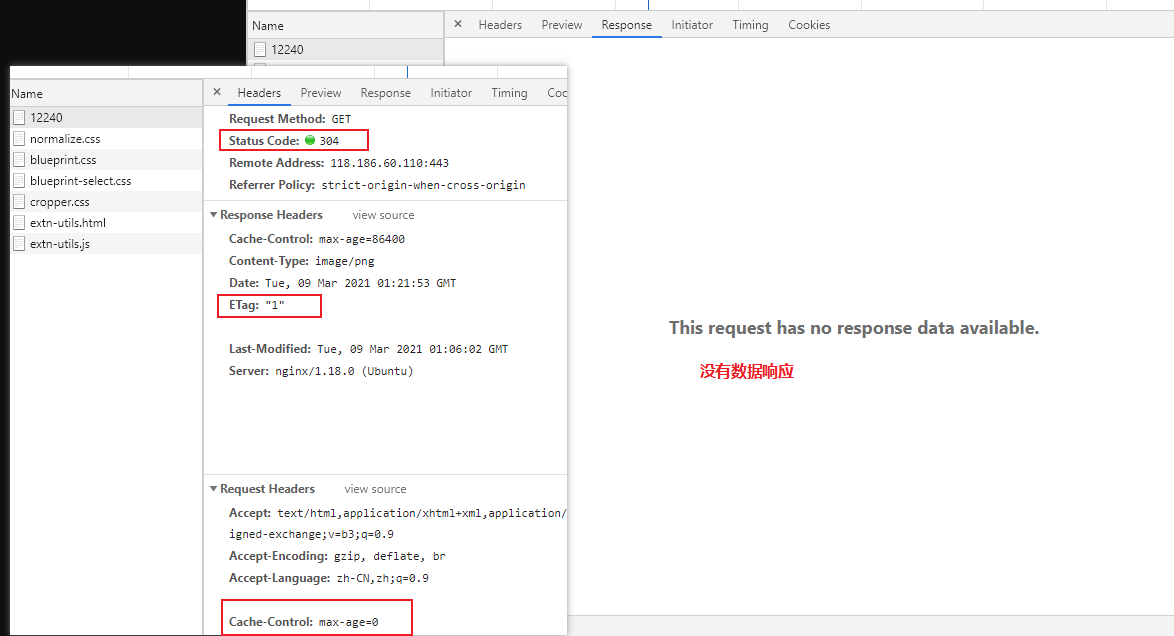Open Response tab in front panel
Viewport: 1174px width, 636px height.
(x=386, y=93)
